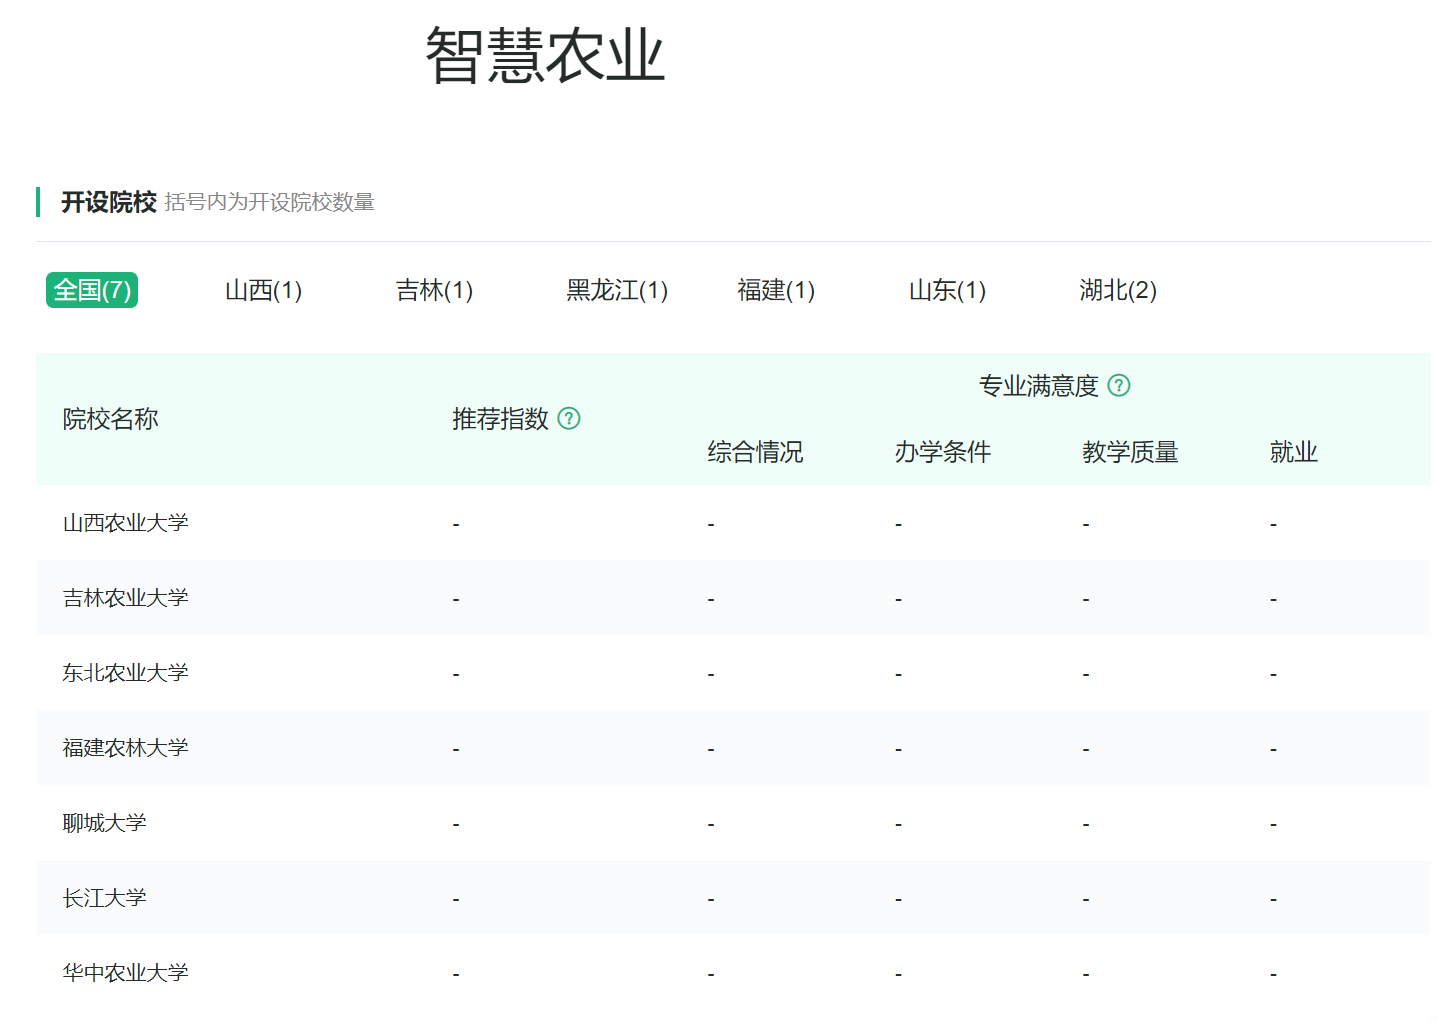Select 福建农林大学 from the list
Viewport: 1437px width, 1021px height.
tap(125, 747)
